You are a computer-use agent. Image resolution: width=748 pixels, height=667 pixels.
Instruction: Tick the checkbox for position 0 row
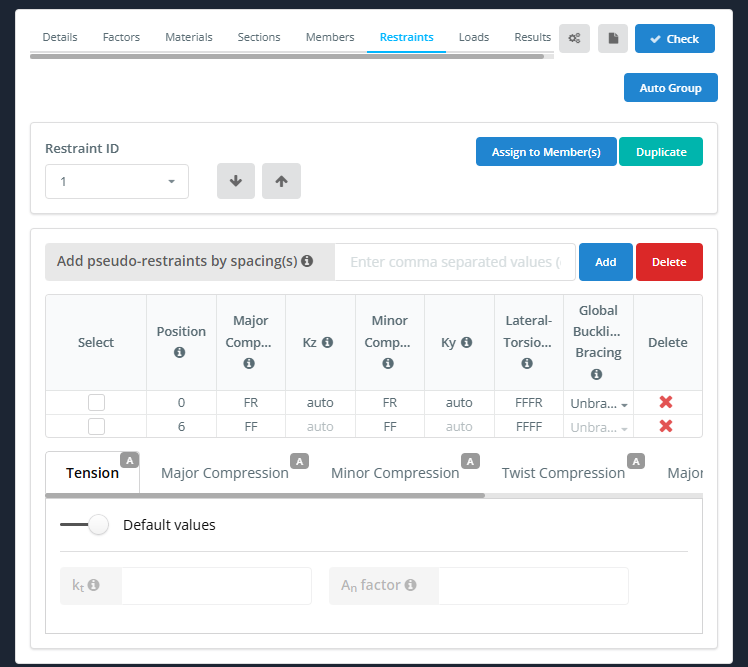click(96, 402)
